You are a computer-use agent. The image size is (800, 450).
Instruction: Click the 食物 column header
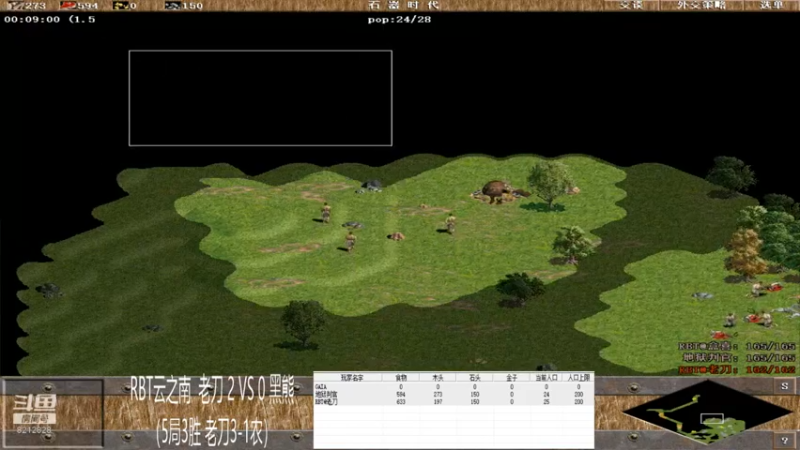(401, 378)
